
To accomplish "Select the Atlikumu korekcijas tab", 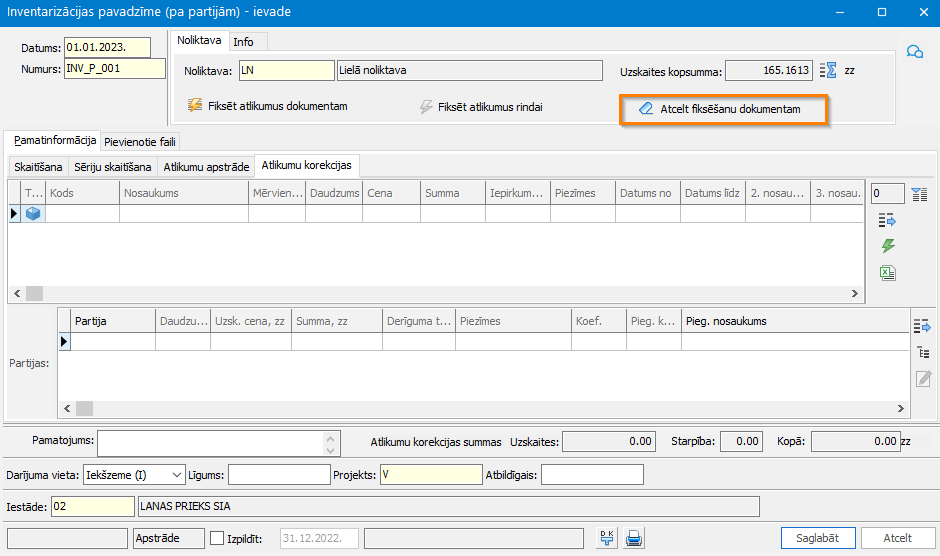I will [307, 165].
